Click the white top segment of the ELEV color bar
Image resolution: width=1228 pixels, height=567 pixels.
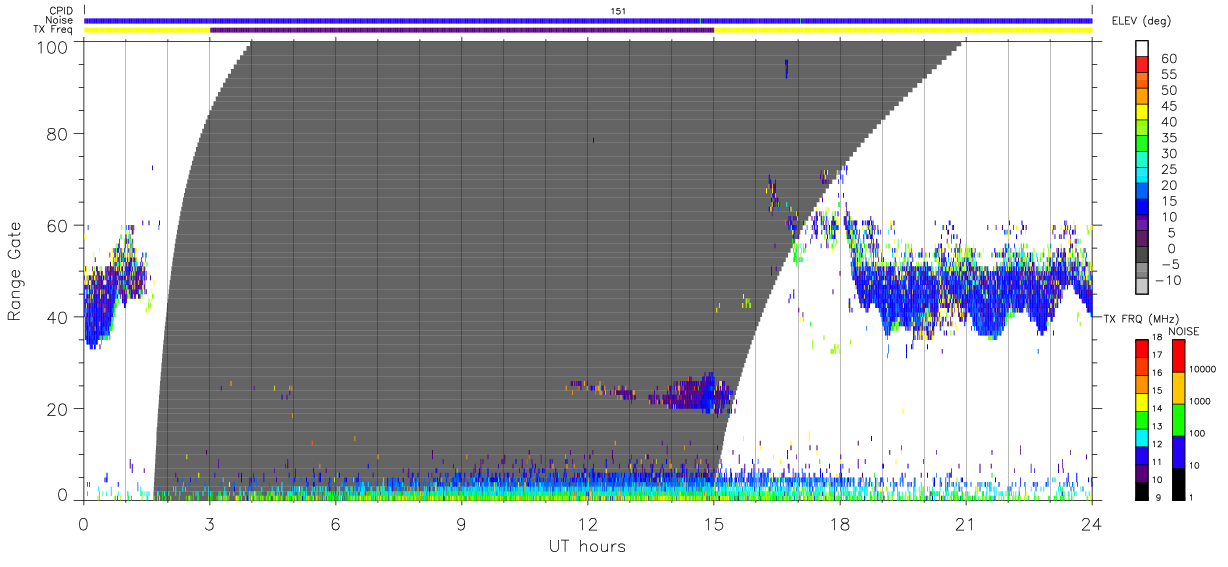click(1141, 49)
